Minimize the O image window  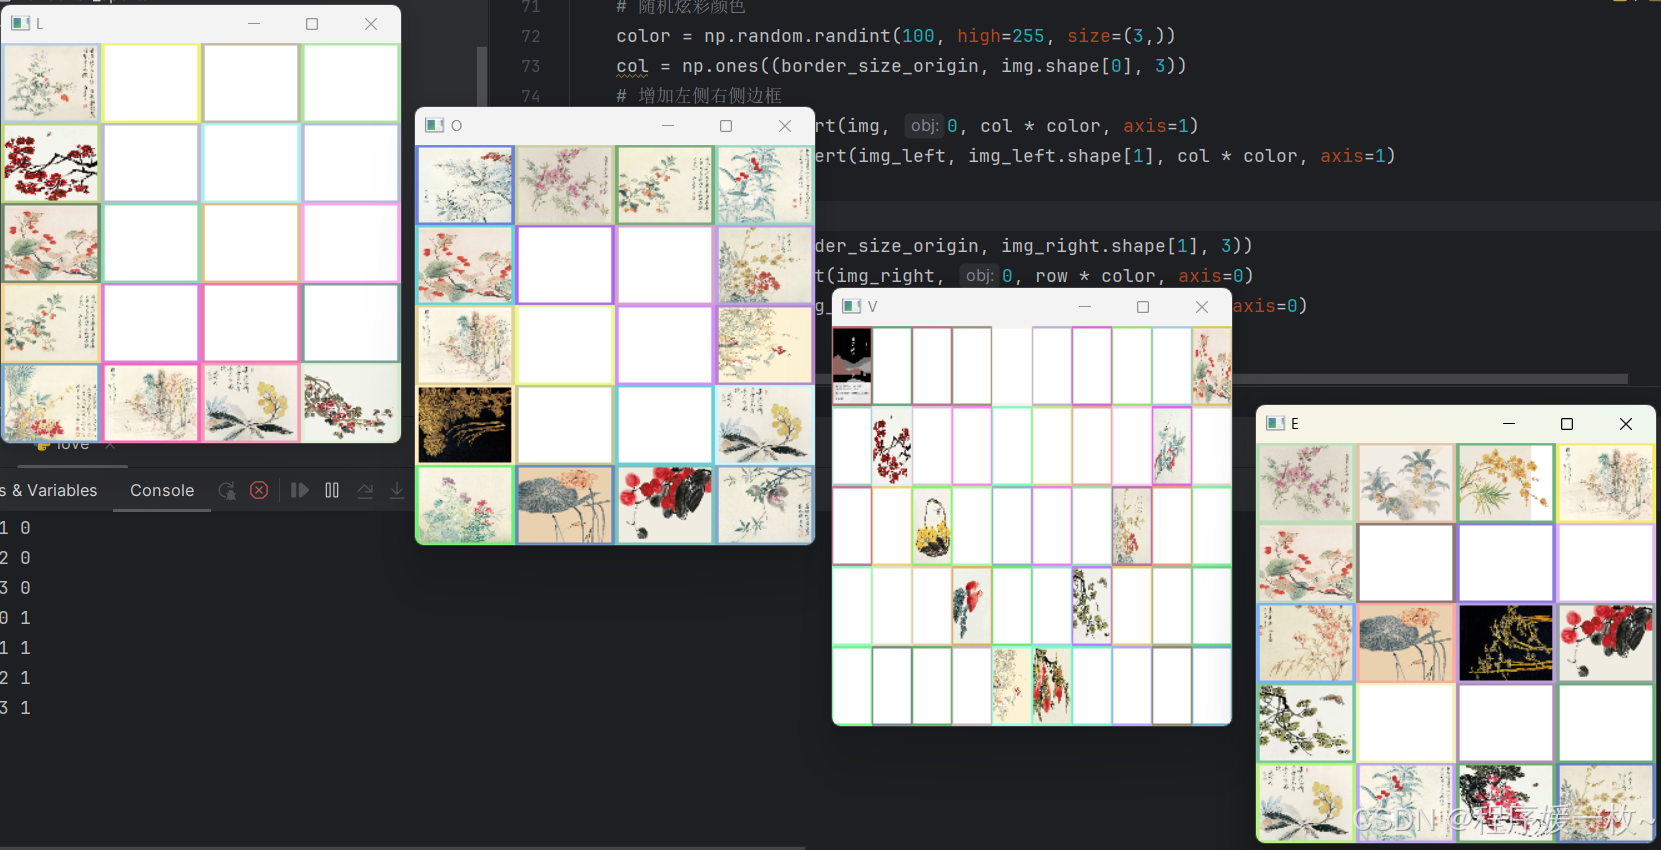click(x=668, y=125)
